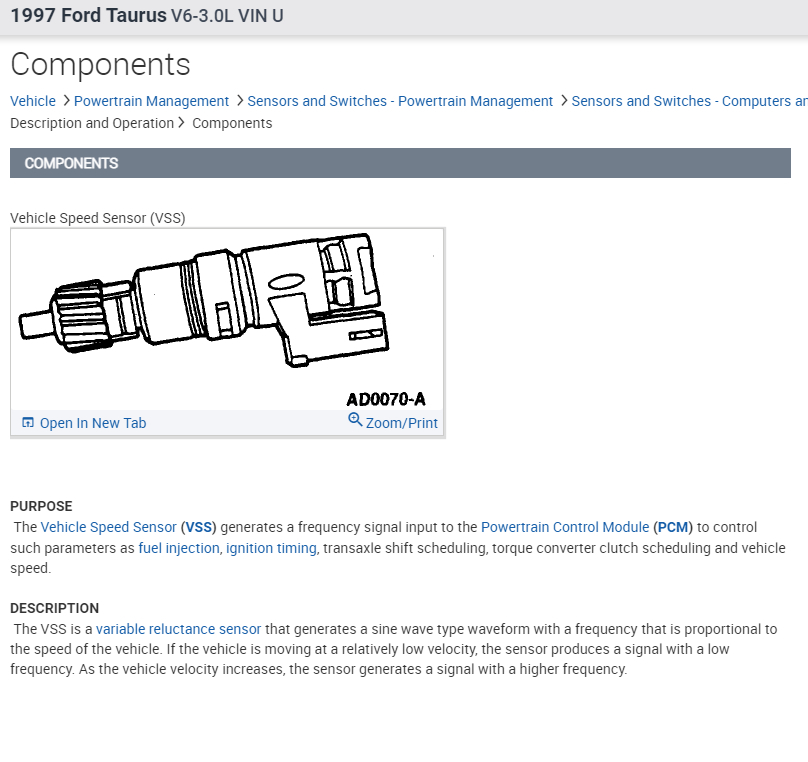Follow the fuel injection link
This screenshot has width=808, height=762.
coord(179,548)
